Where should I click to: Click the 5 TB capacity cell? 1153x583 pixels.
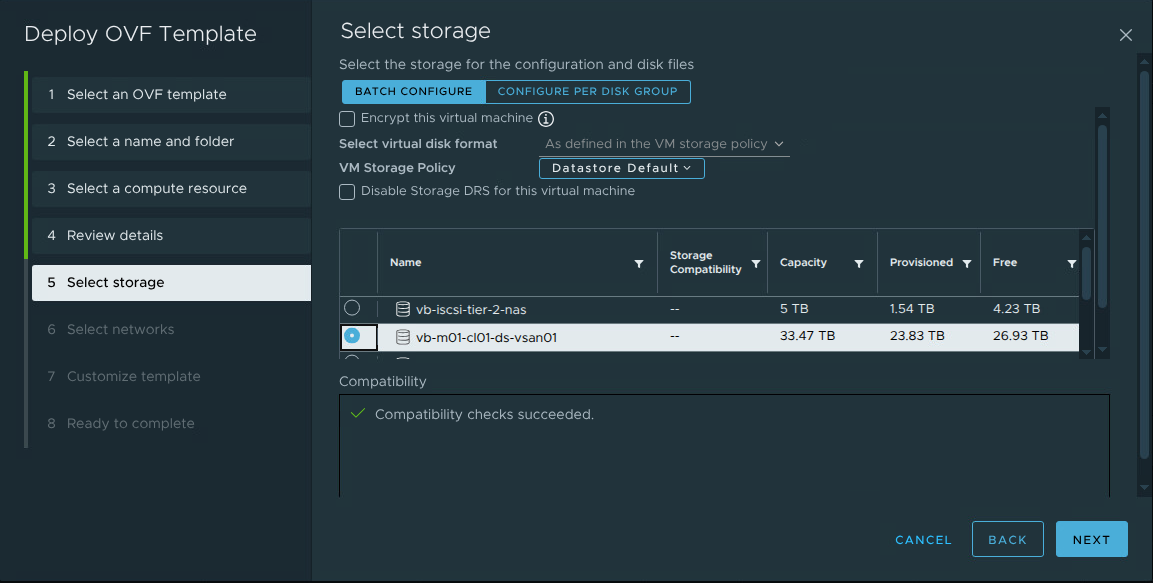pos(794,309)
